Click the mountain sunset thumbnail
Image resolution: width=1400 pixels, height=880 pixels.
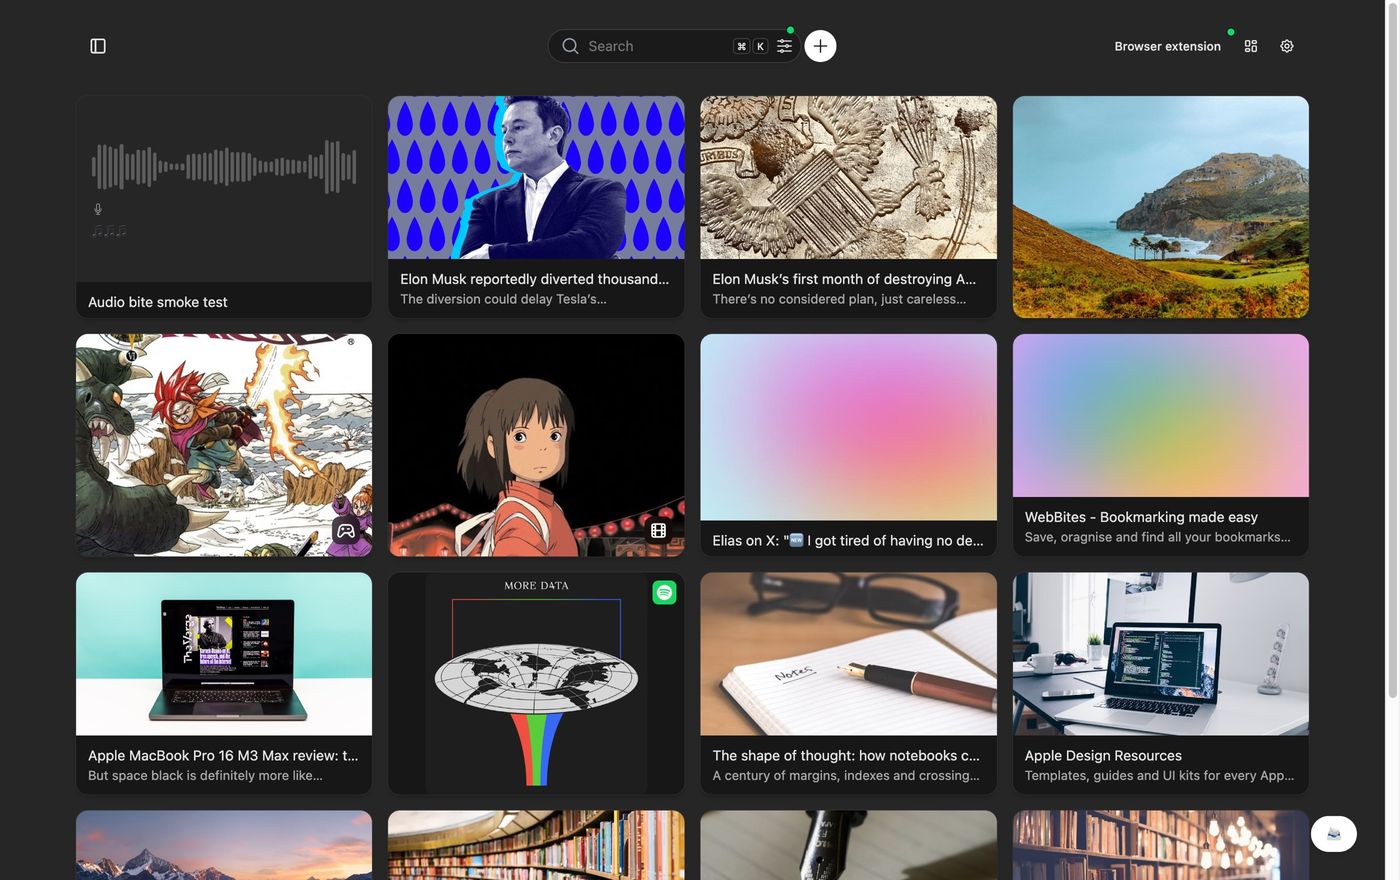coord(224,845)
